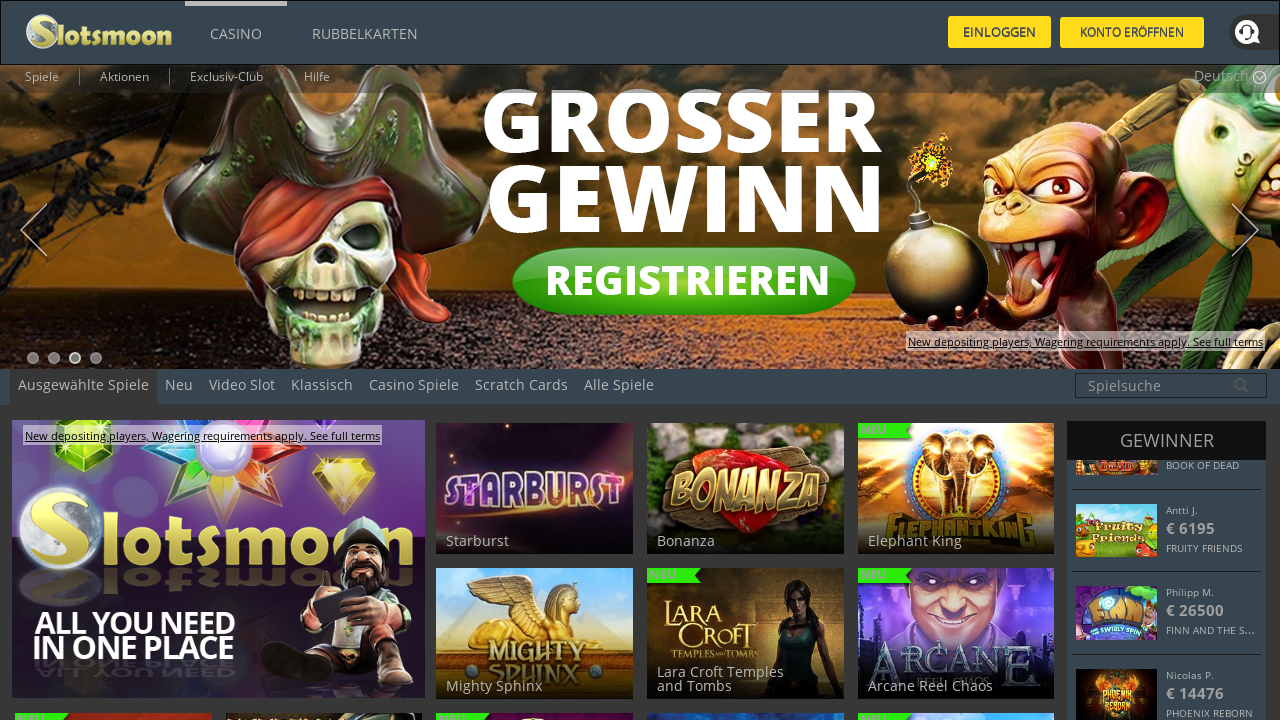Click the Einloggen button

click(x=999, y=32)
